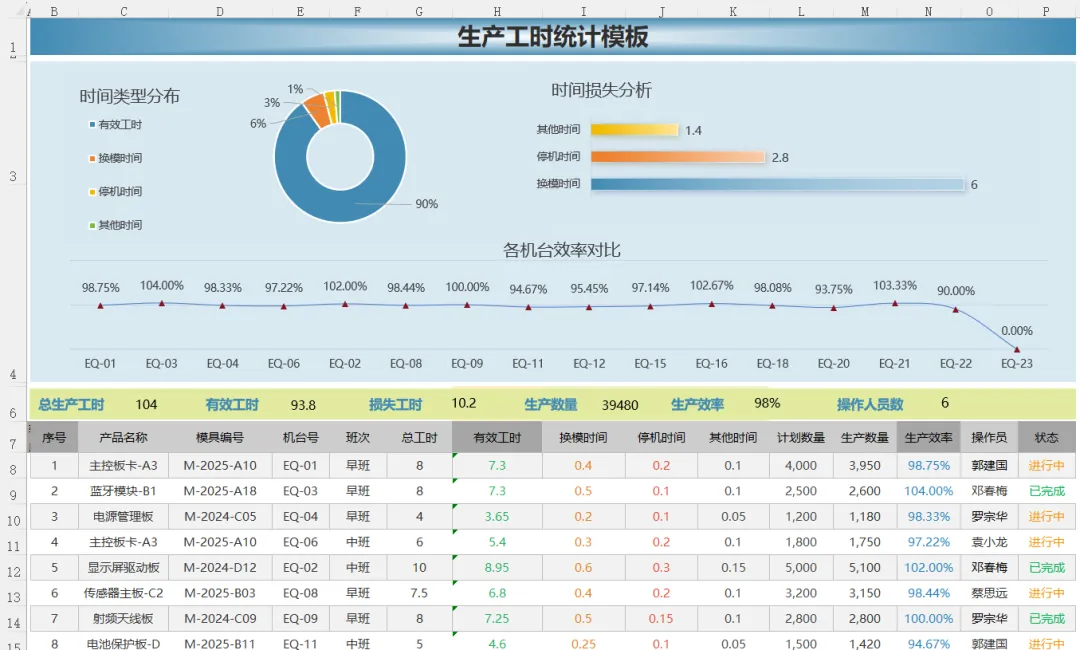
Task: Click the 停机时间 orange bar
Action: (x=678, y=157)
